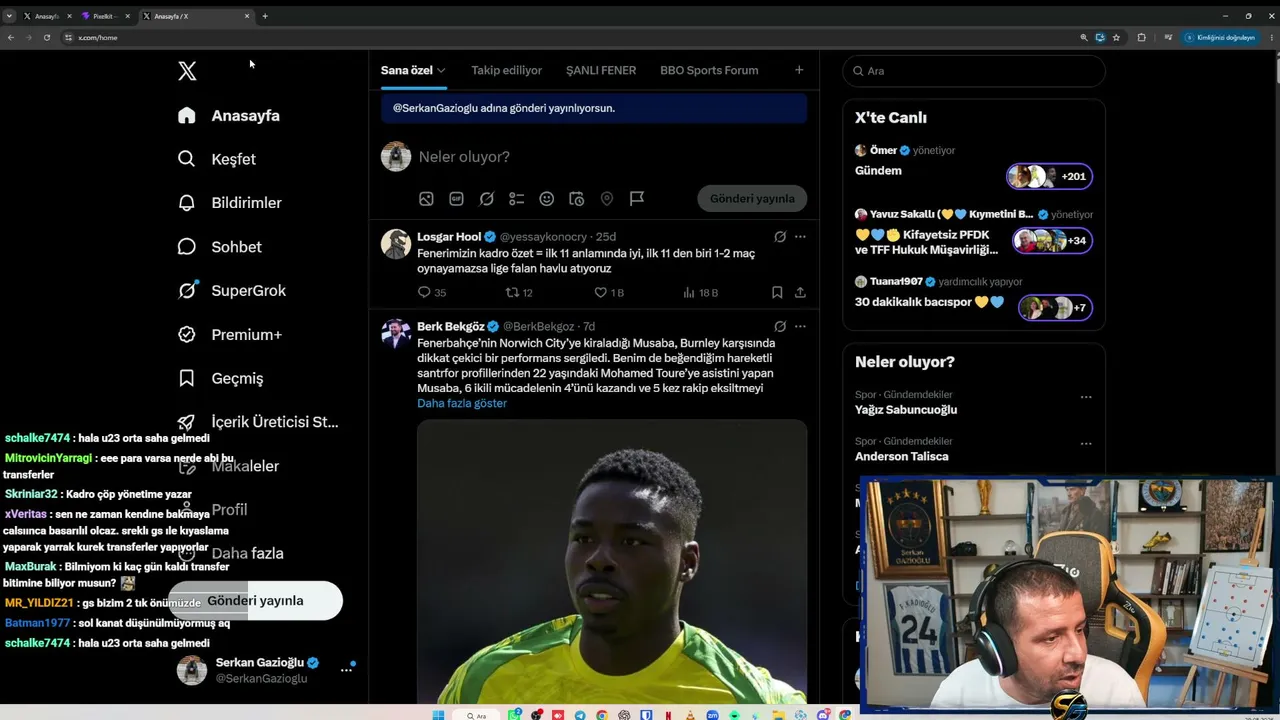This screenshot has width=1280, height=720.
Task: Click the flag icon in composer
Action: click(637, 199)
